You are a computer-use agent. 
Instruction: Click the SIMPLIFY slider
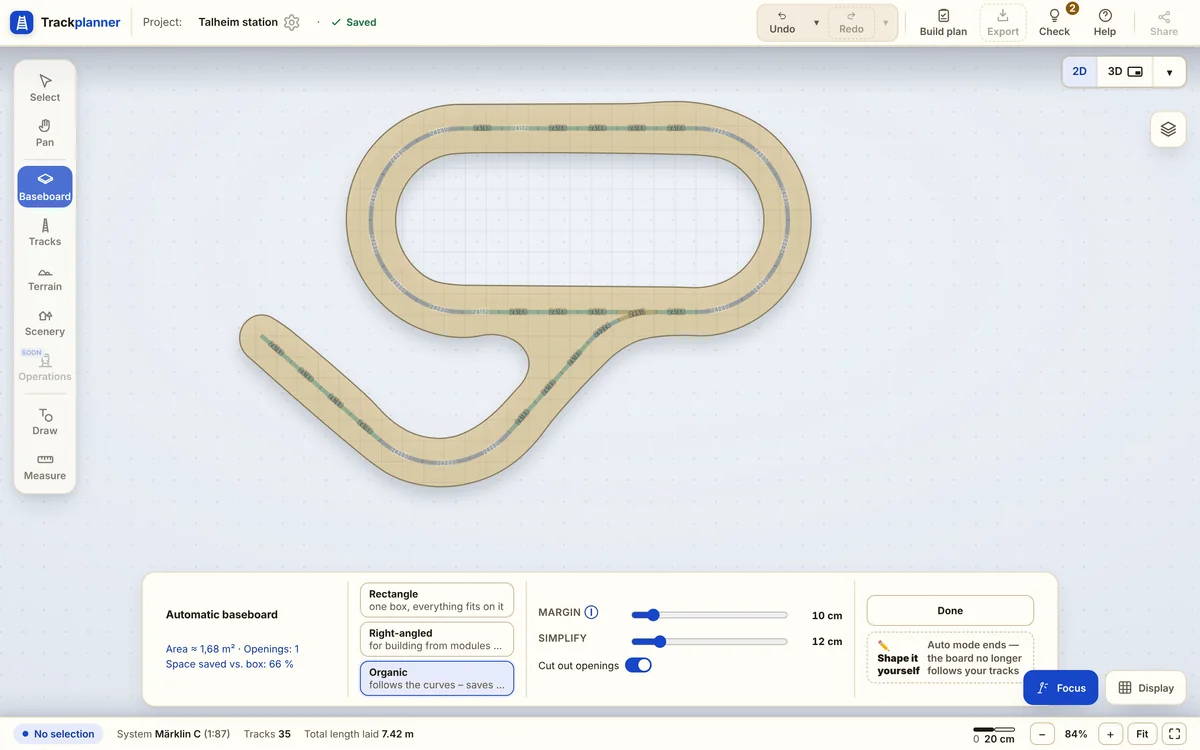pos(709,641)
